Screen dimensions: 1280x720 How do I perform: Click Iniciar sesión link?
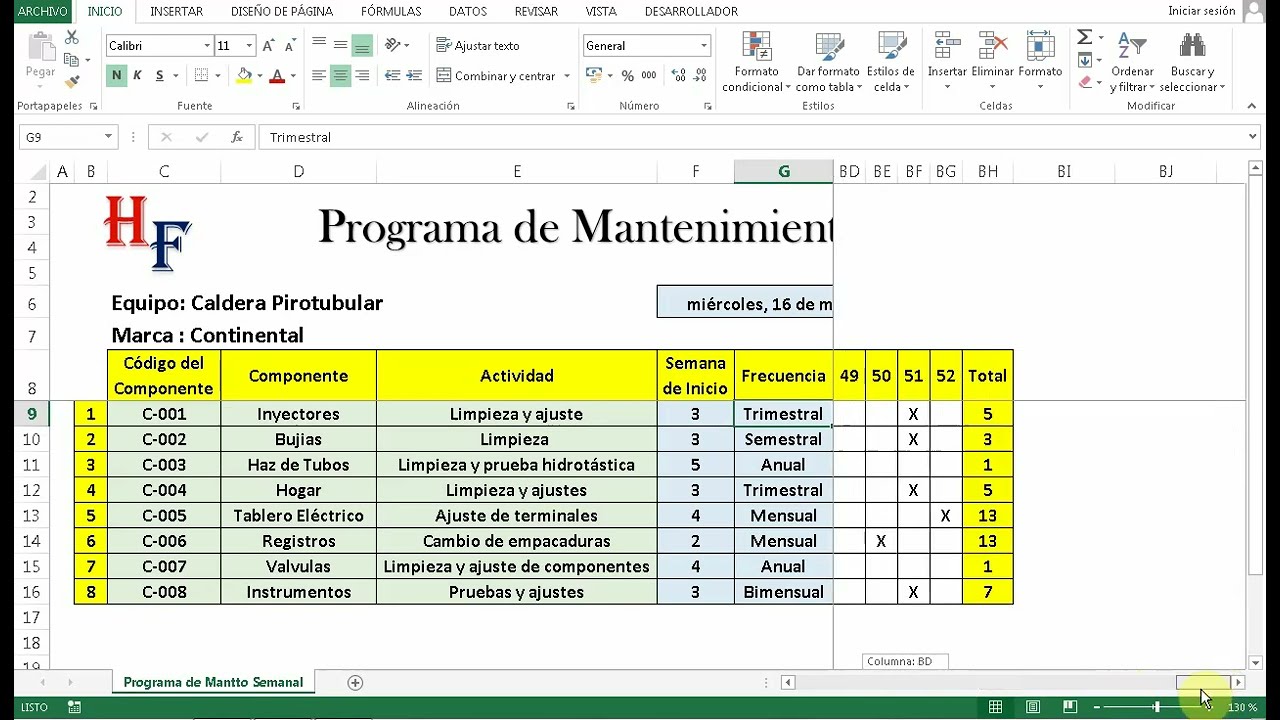tap(1202, 11)
